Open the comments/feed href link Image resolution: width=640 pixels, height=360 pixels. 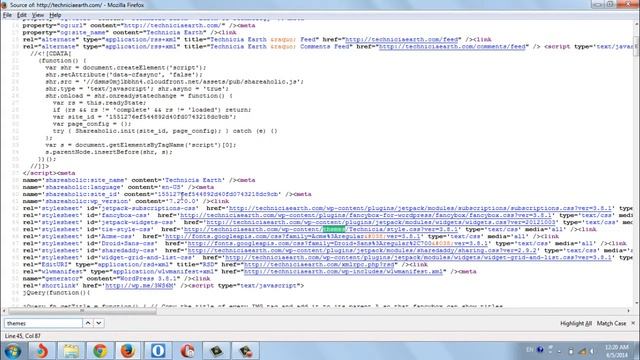pos(453,47)
